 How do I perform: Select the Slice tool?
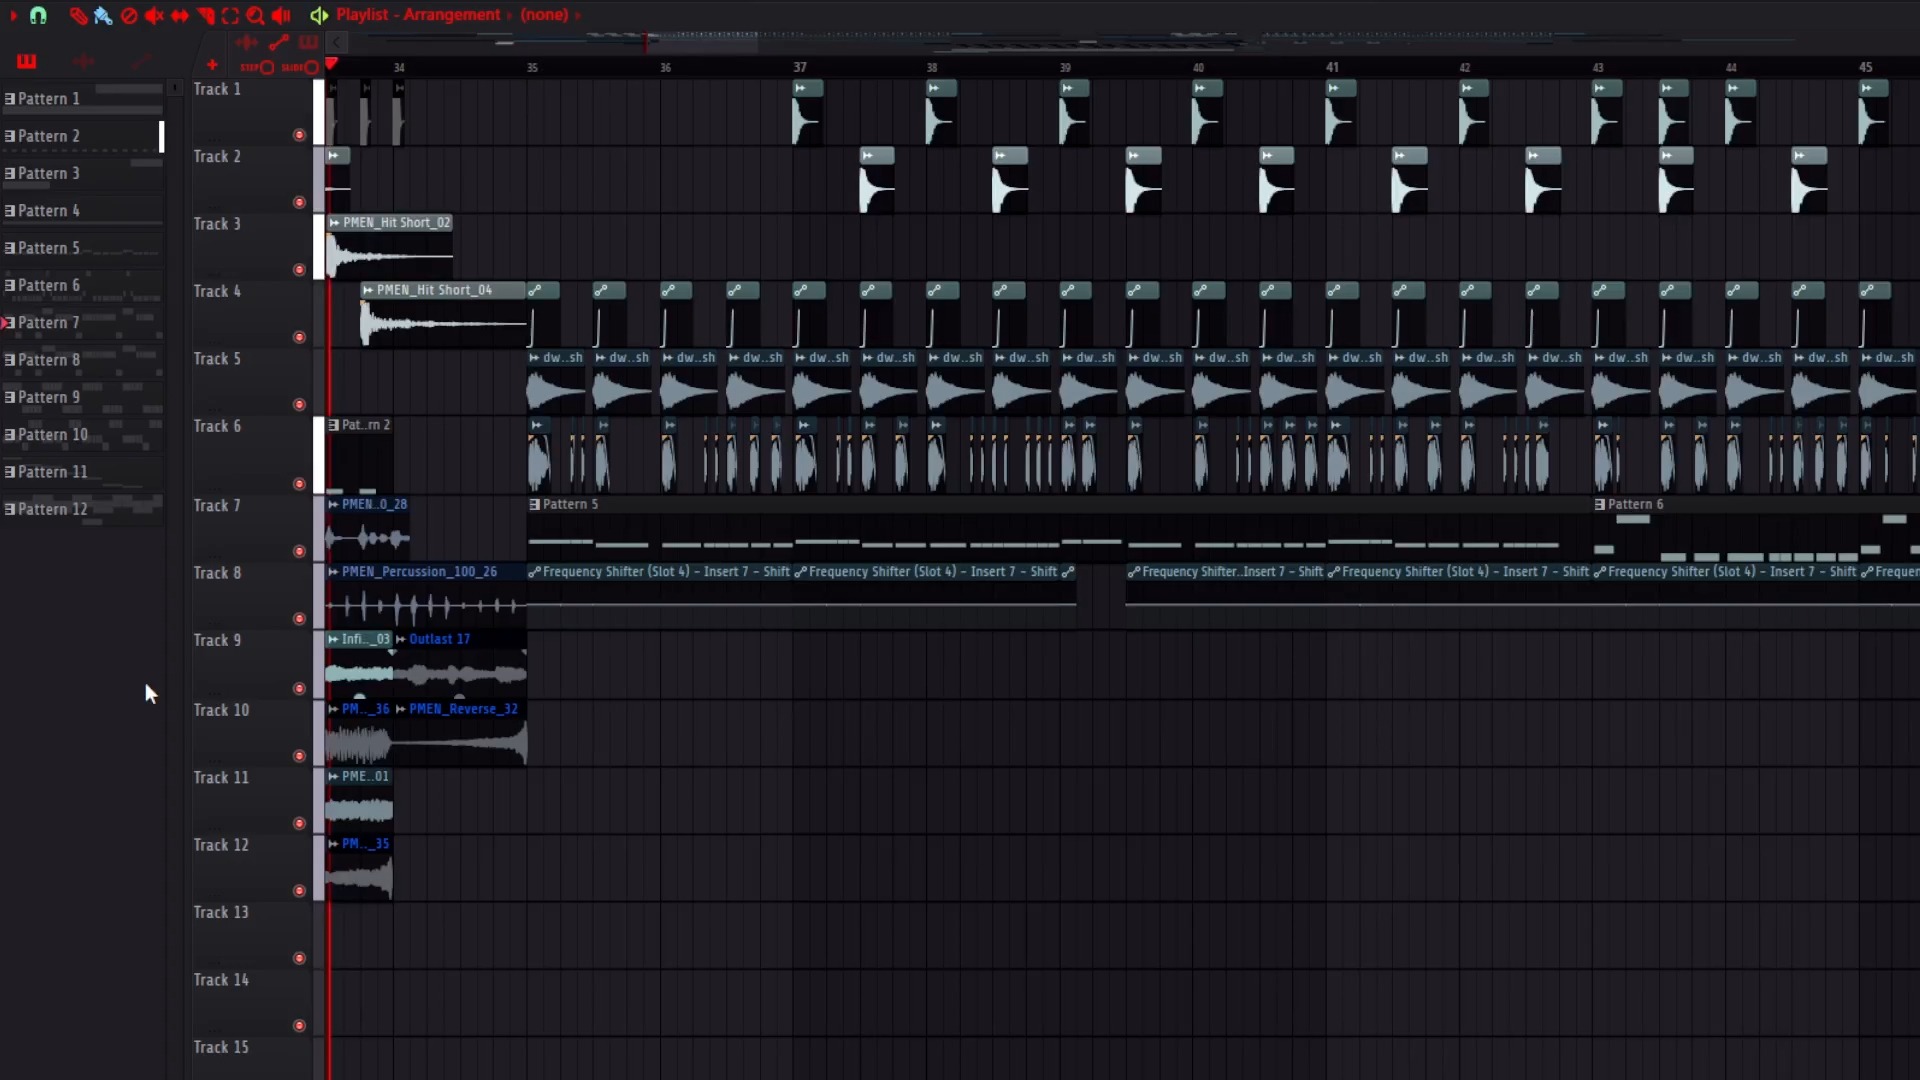[x=205, y=15]
